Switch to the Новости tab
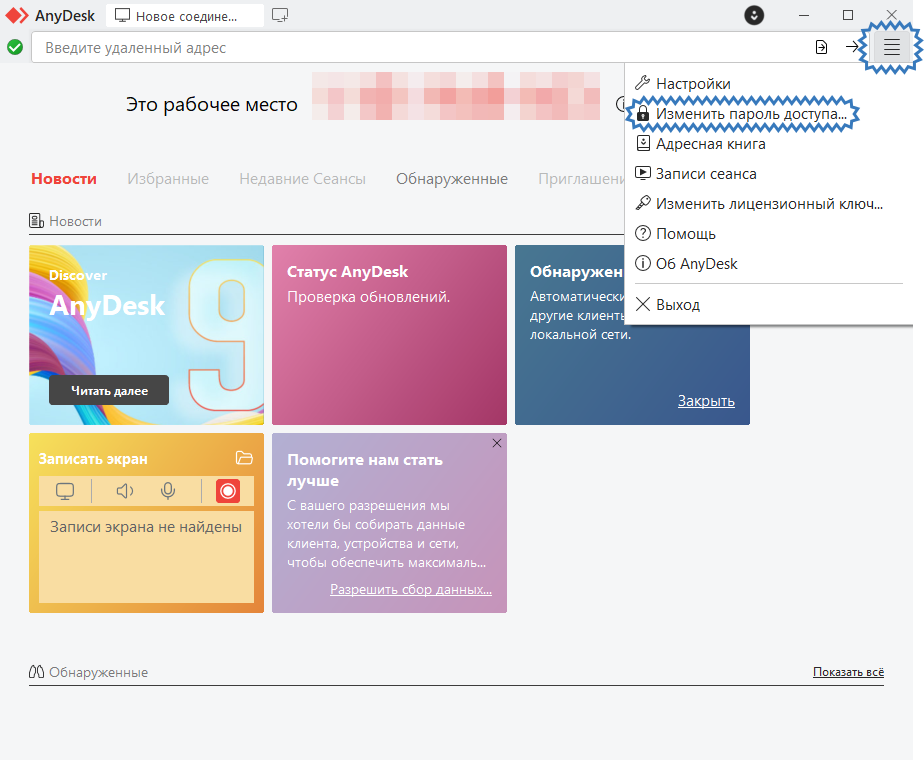 (x=64, y=179)
